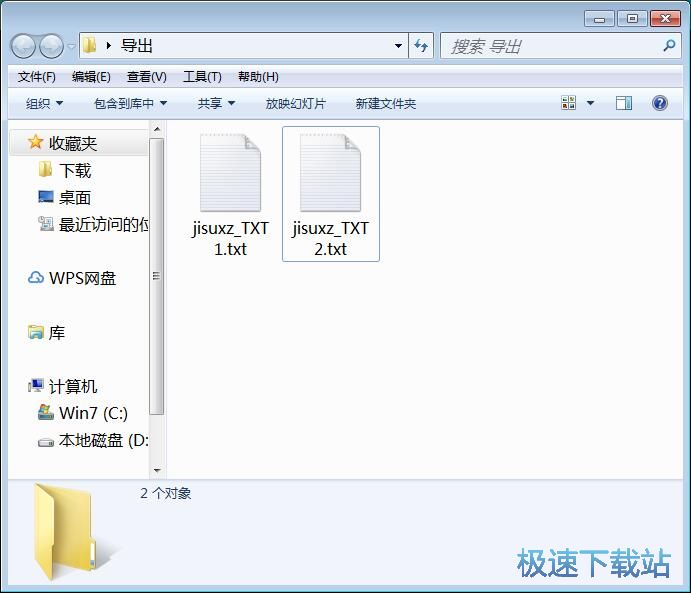Click the file name jisuxz_TXT2.txt

coord(331,239)
